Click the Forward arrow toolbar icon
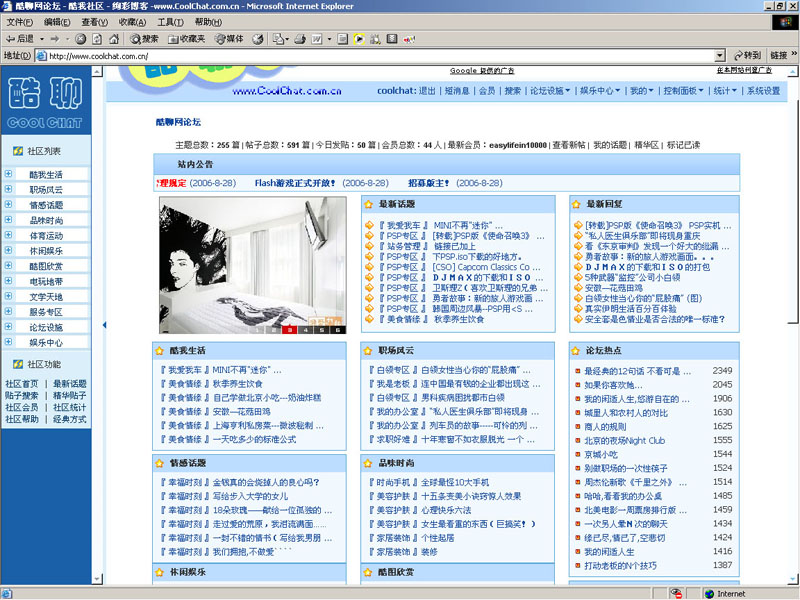800x600 pixels. click(x=55, y=39)
